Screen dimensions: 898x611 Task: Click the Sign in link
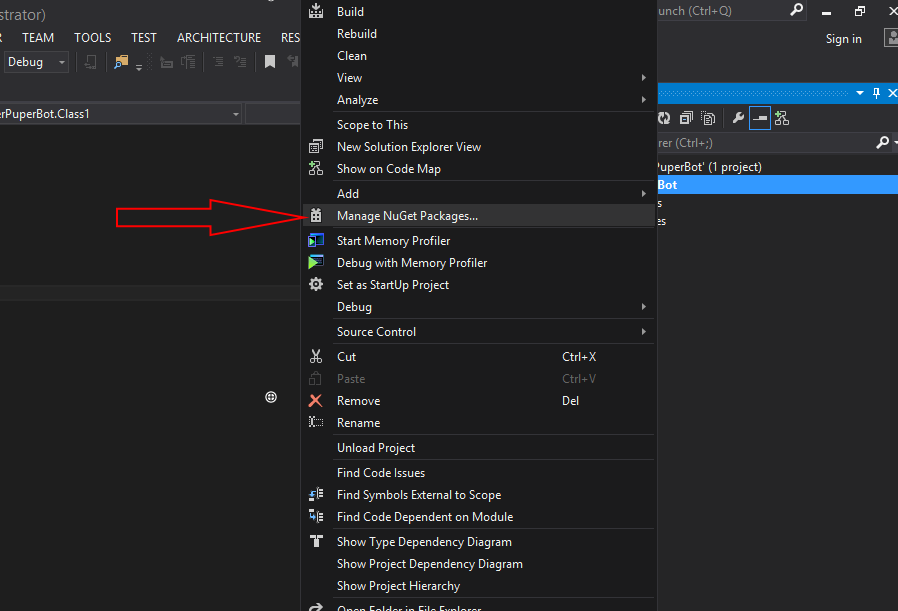tap(843, 39)
